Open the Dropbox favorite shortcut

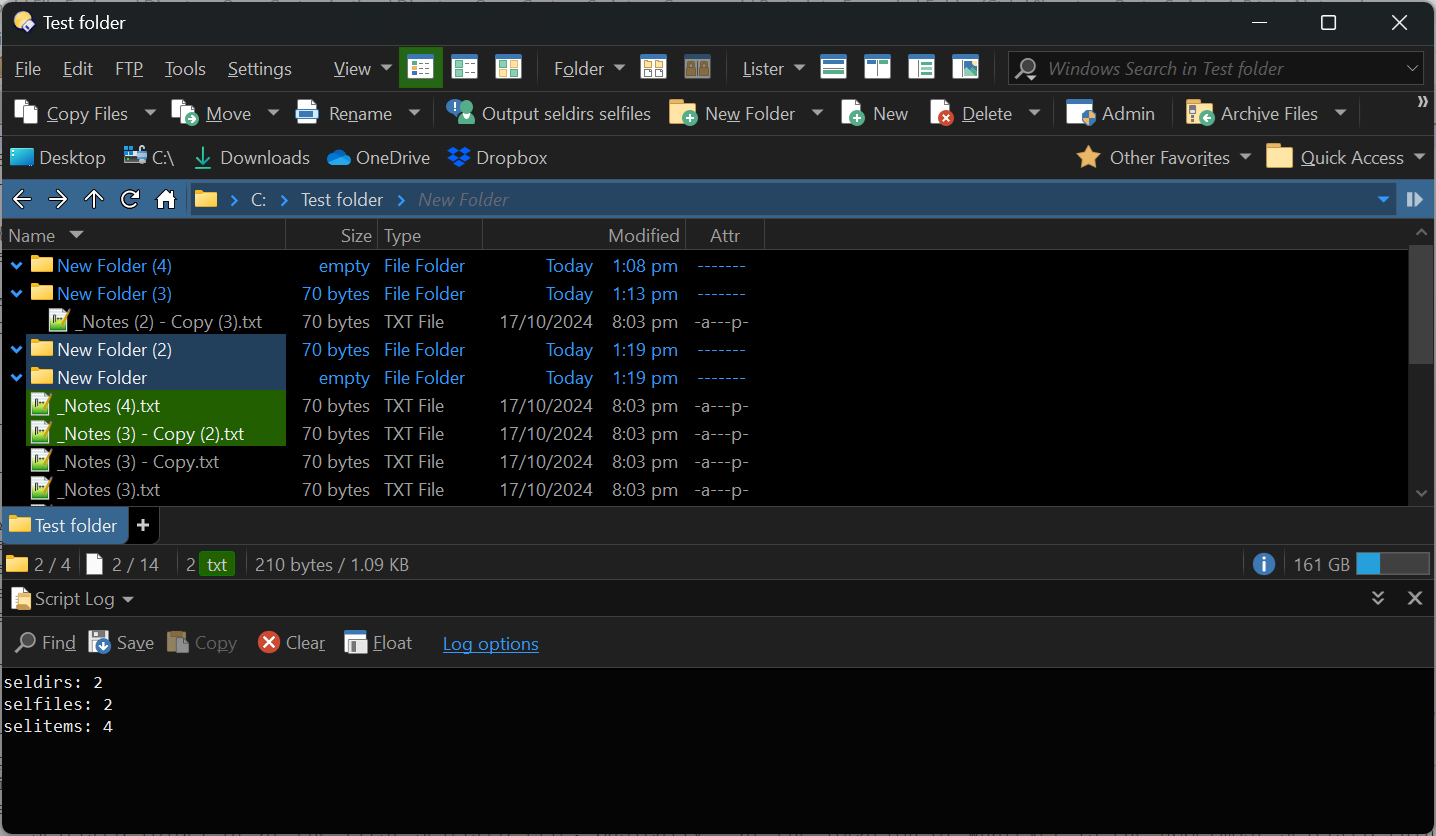(498, 158)
